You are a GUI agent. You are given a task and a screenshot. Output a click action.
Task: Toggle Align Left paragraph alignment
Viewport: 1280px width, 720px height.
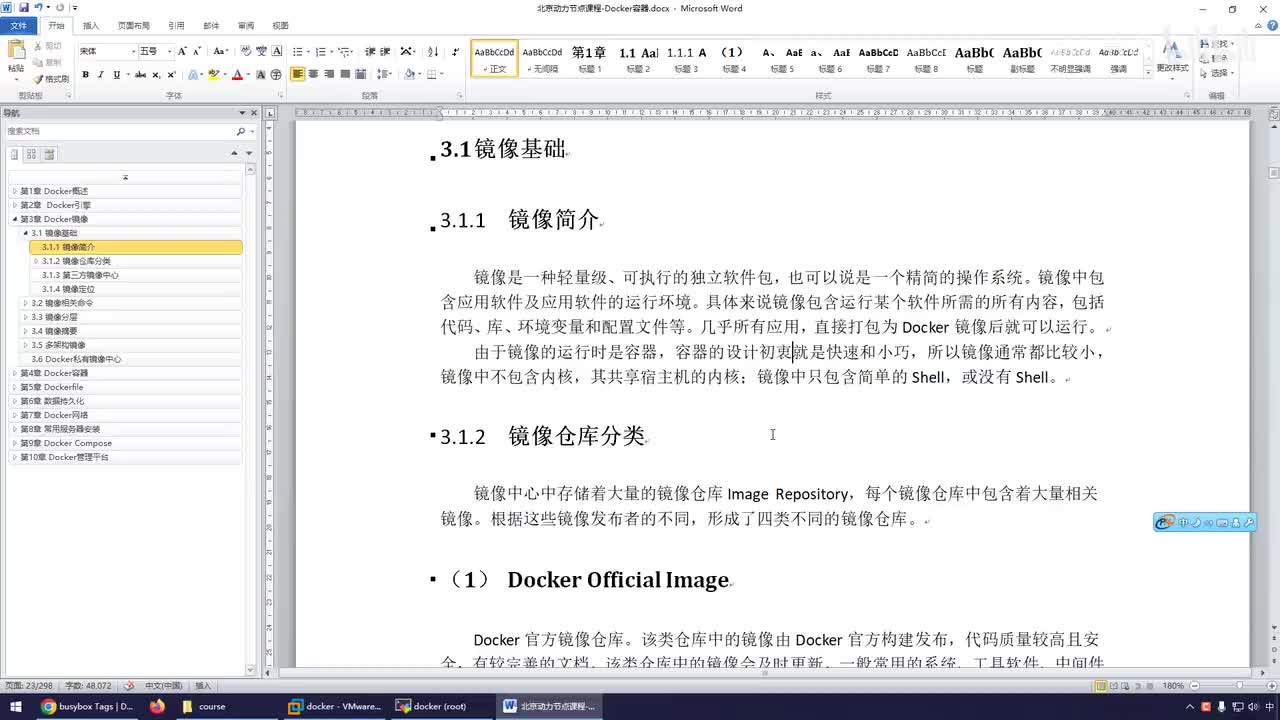298,74
